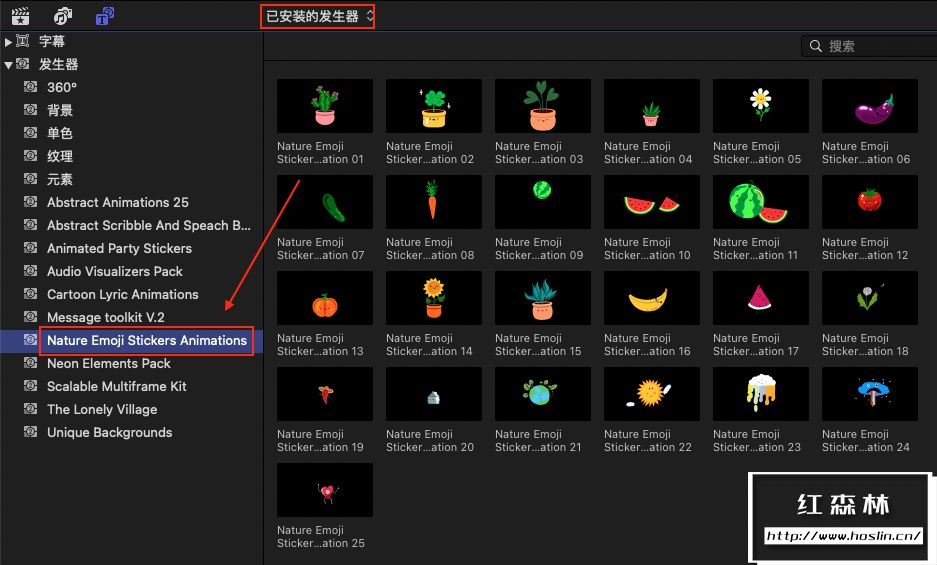Open the Photos and Audio sidebar icon
The width and height of the screenshot is (937, 565).
tap(63, 16)
